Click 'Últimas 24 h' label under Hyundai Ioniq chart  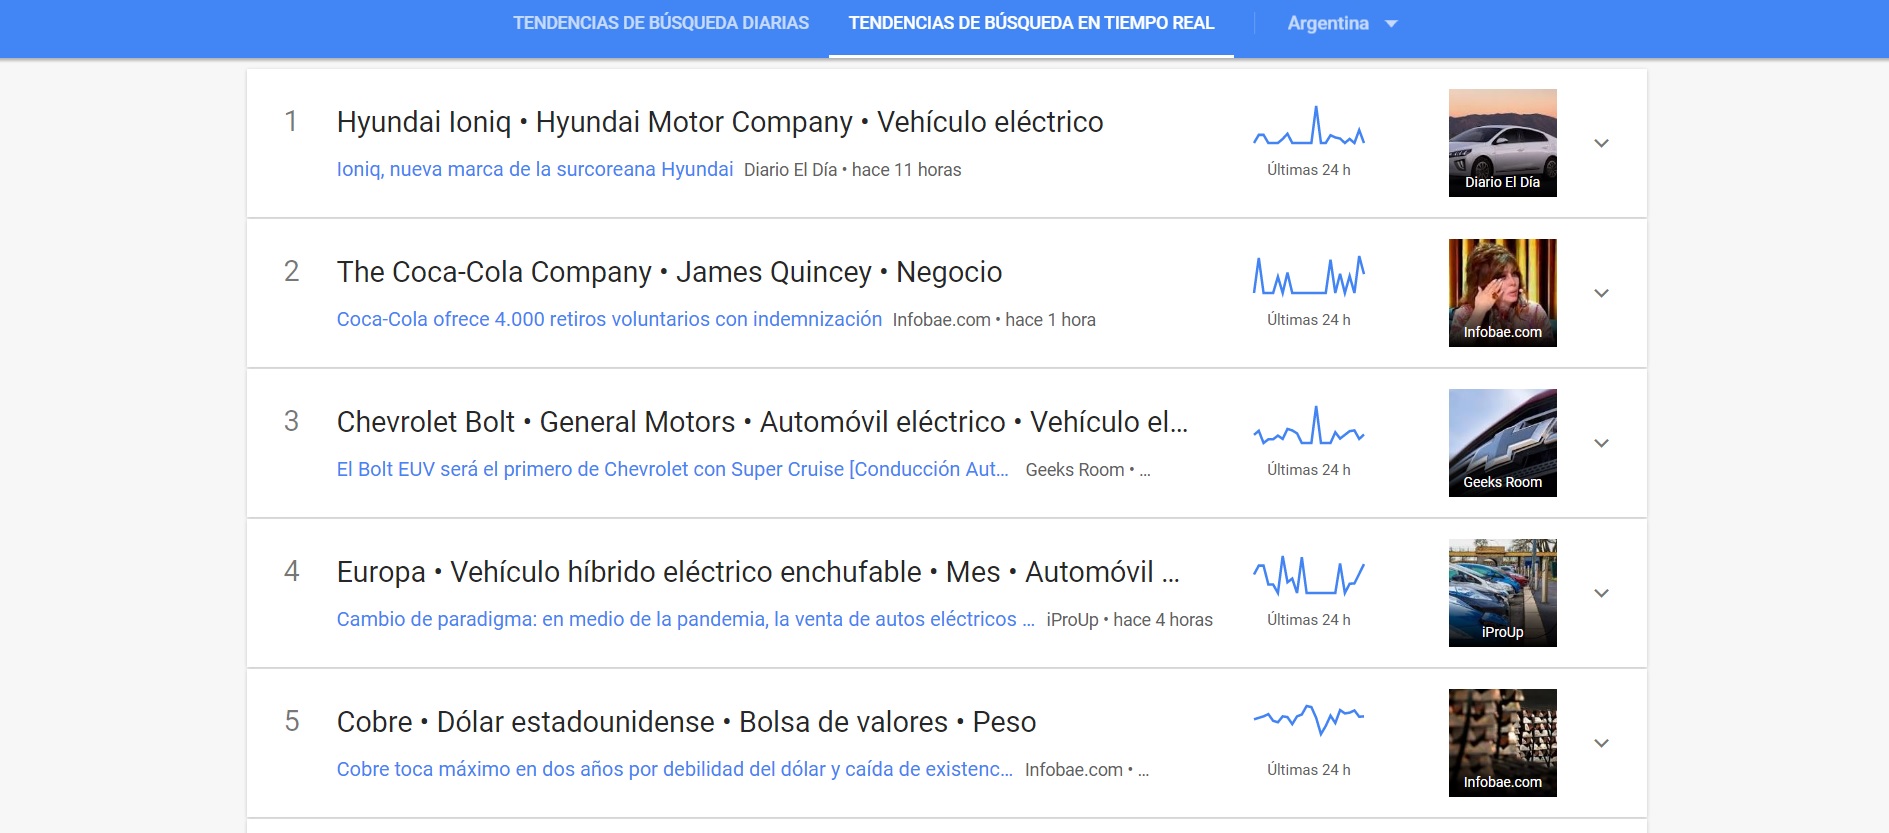click(1308, 170)
